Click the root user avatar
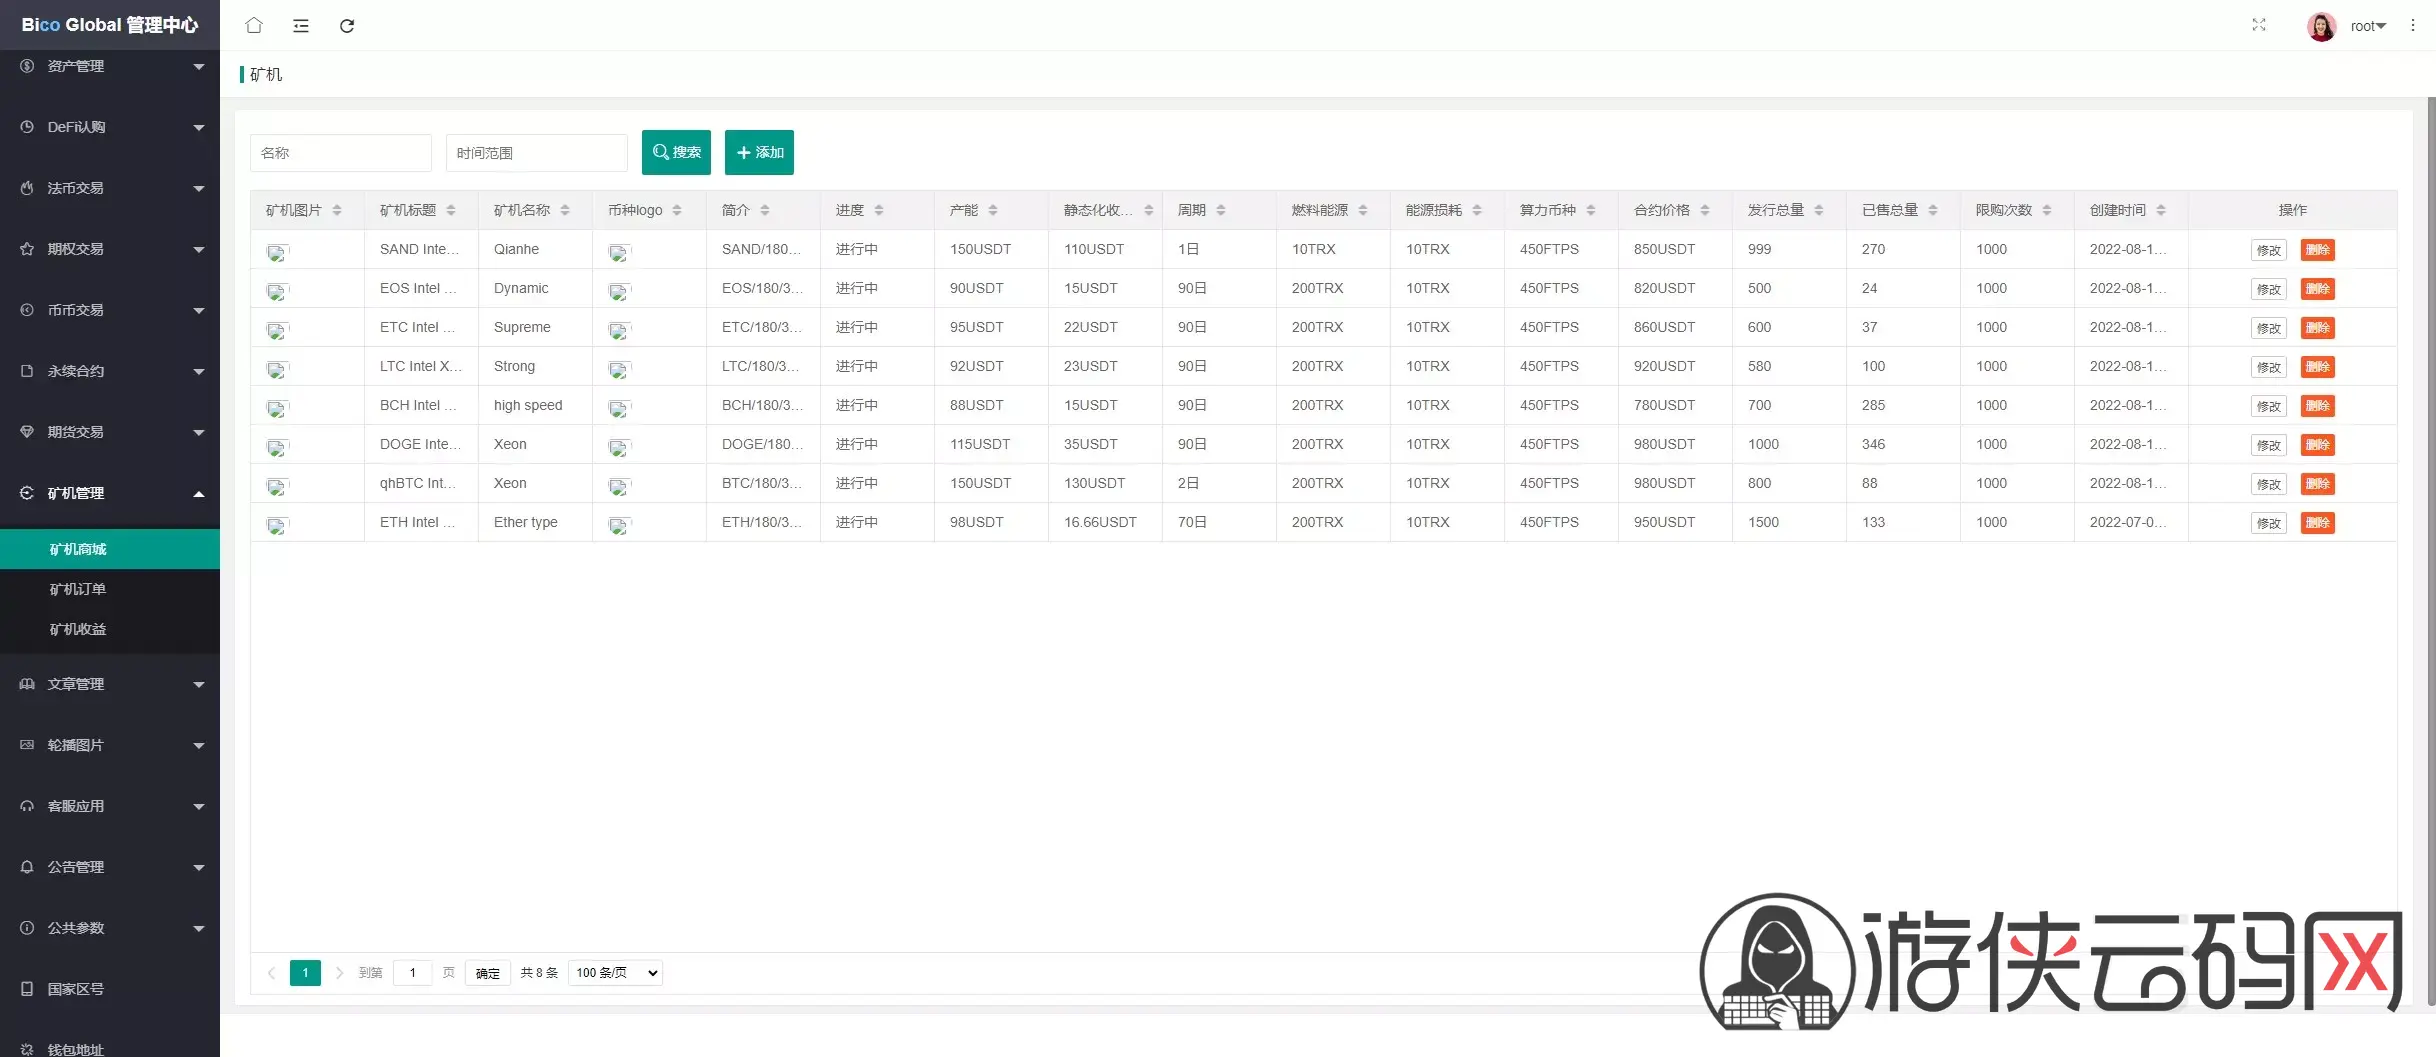 2321,26
